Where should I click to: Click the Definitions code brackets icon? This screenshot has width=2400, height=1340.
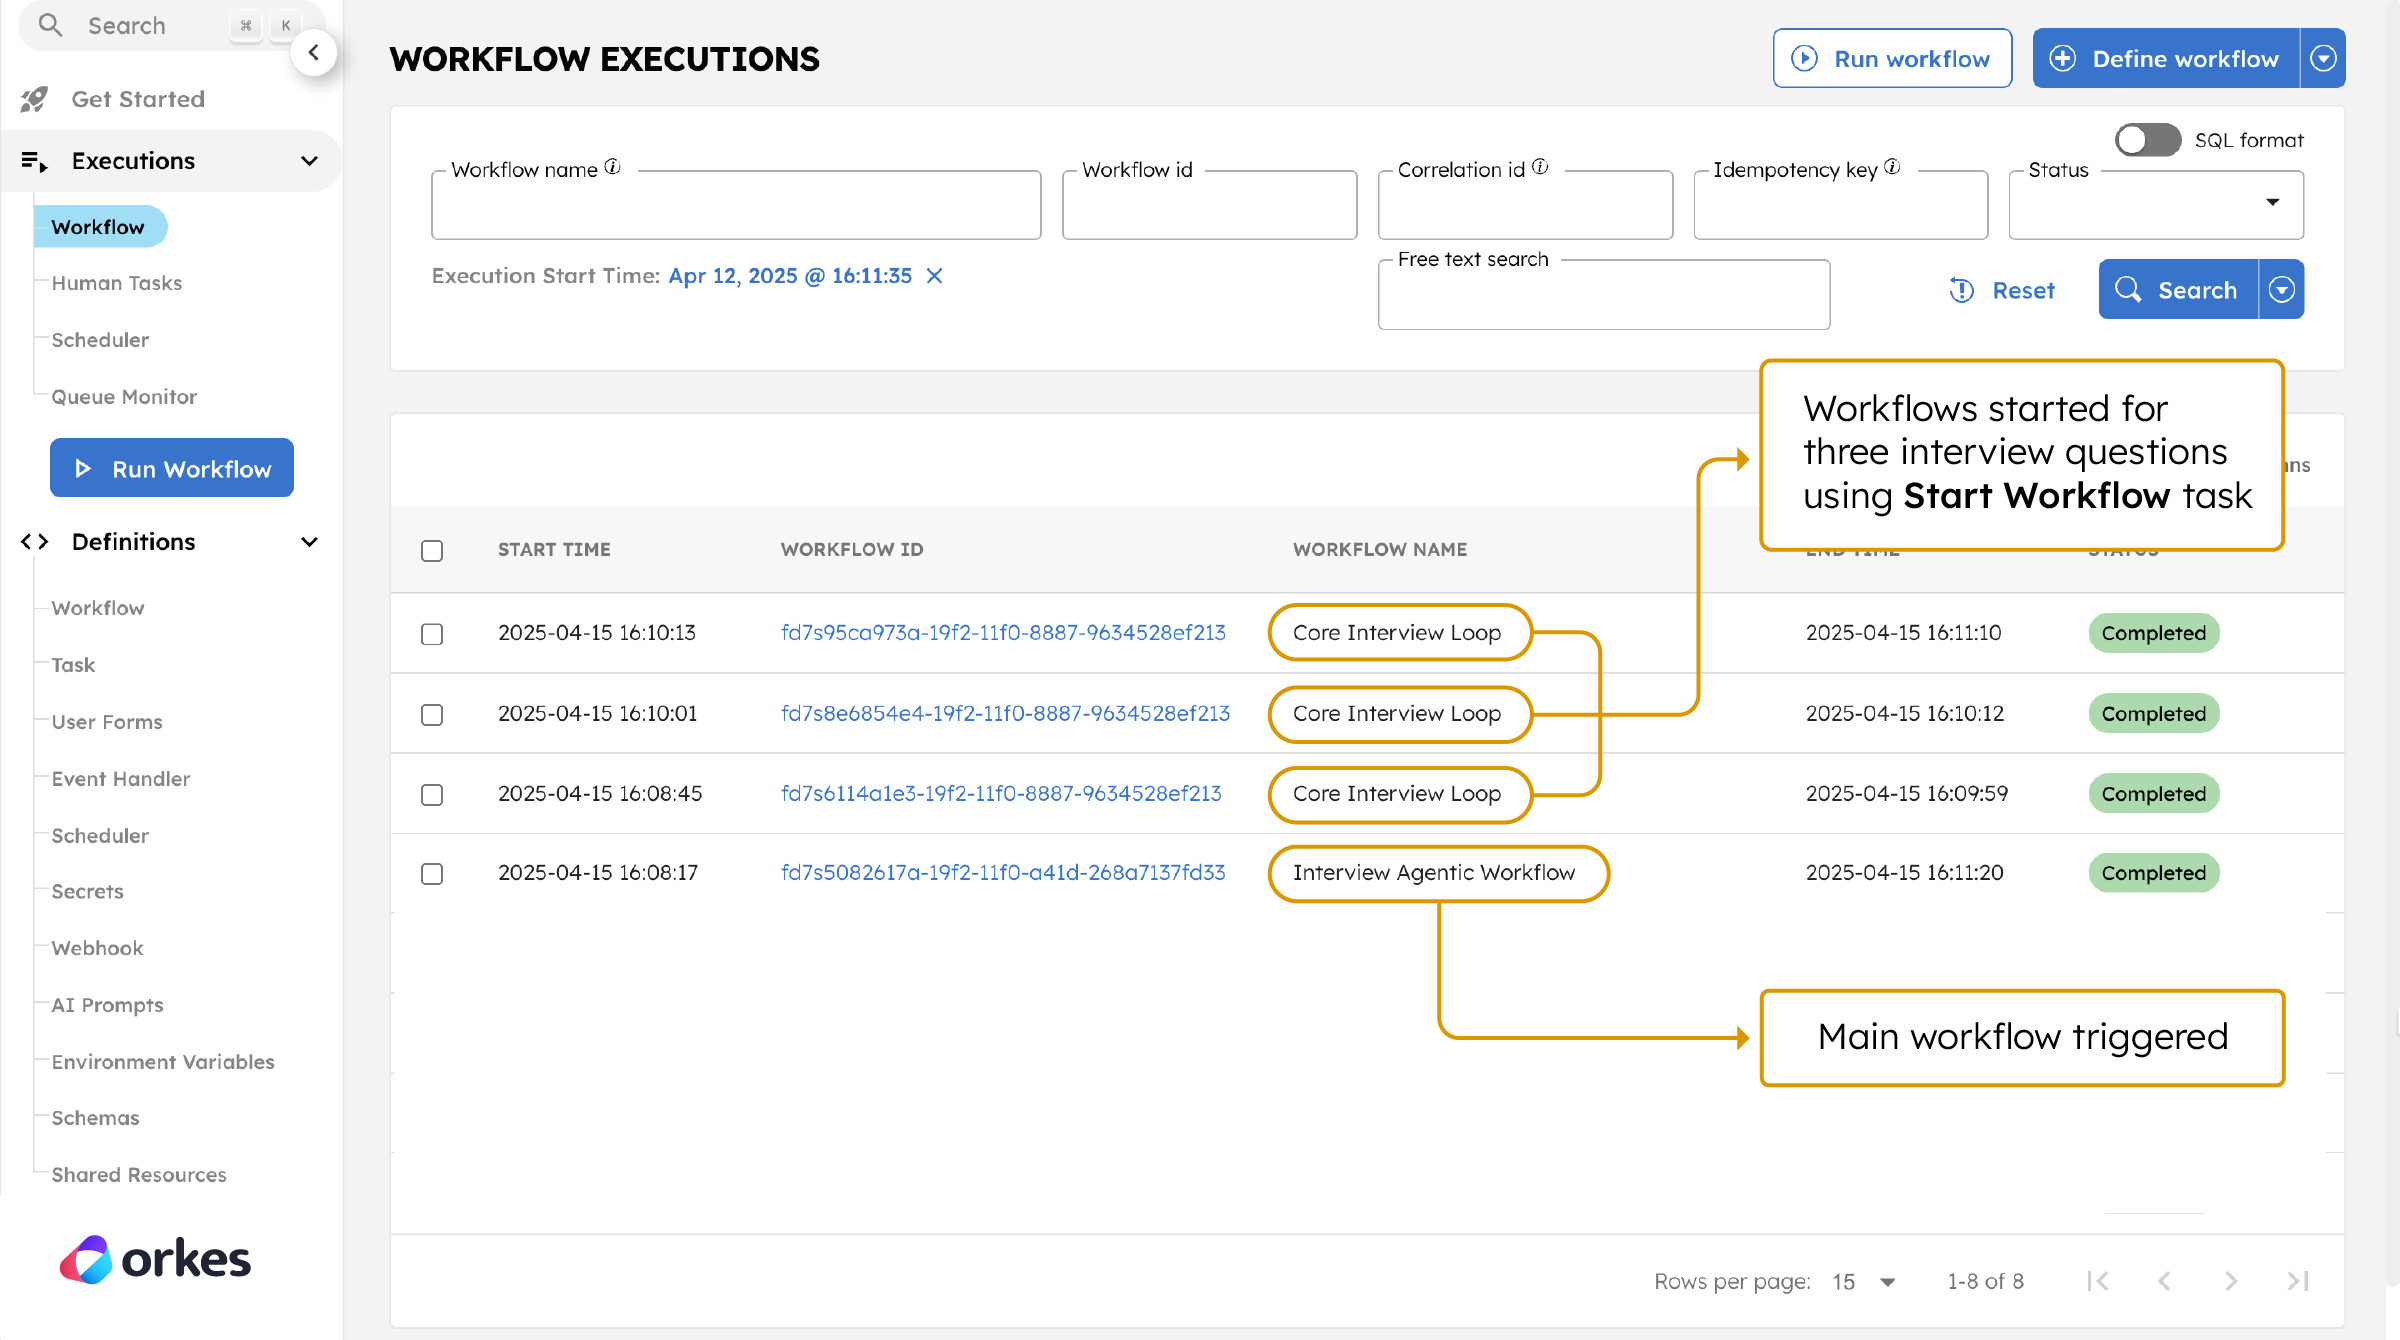click(x=33, y=541)
